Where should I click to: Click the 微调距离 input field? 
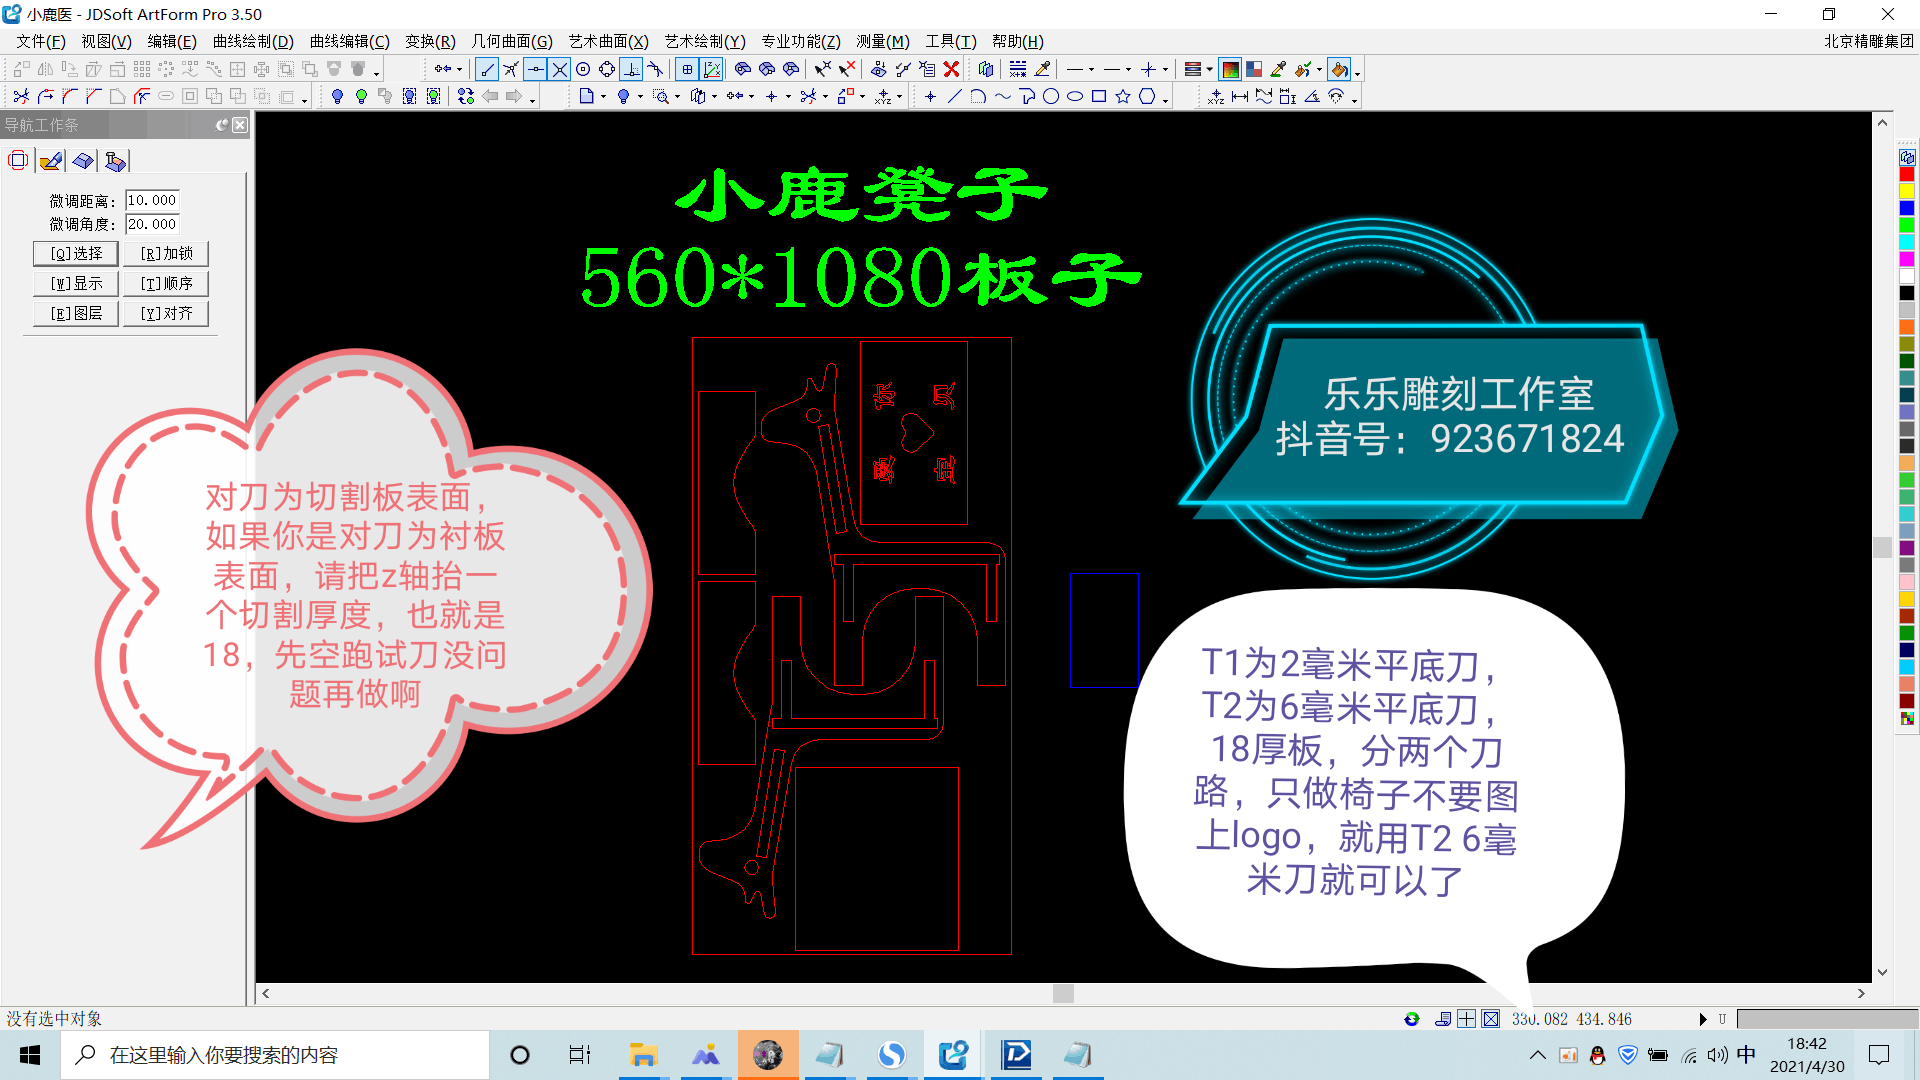coord(152,200)
